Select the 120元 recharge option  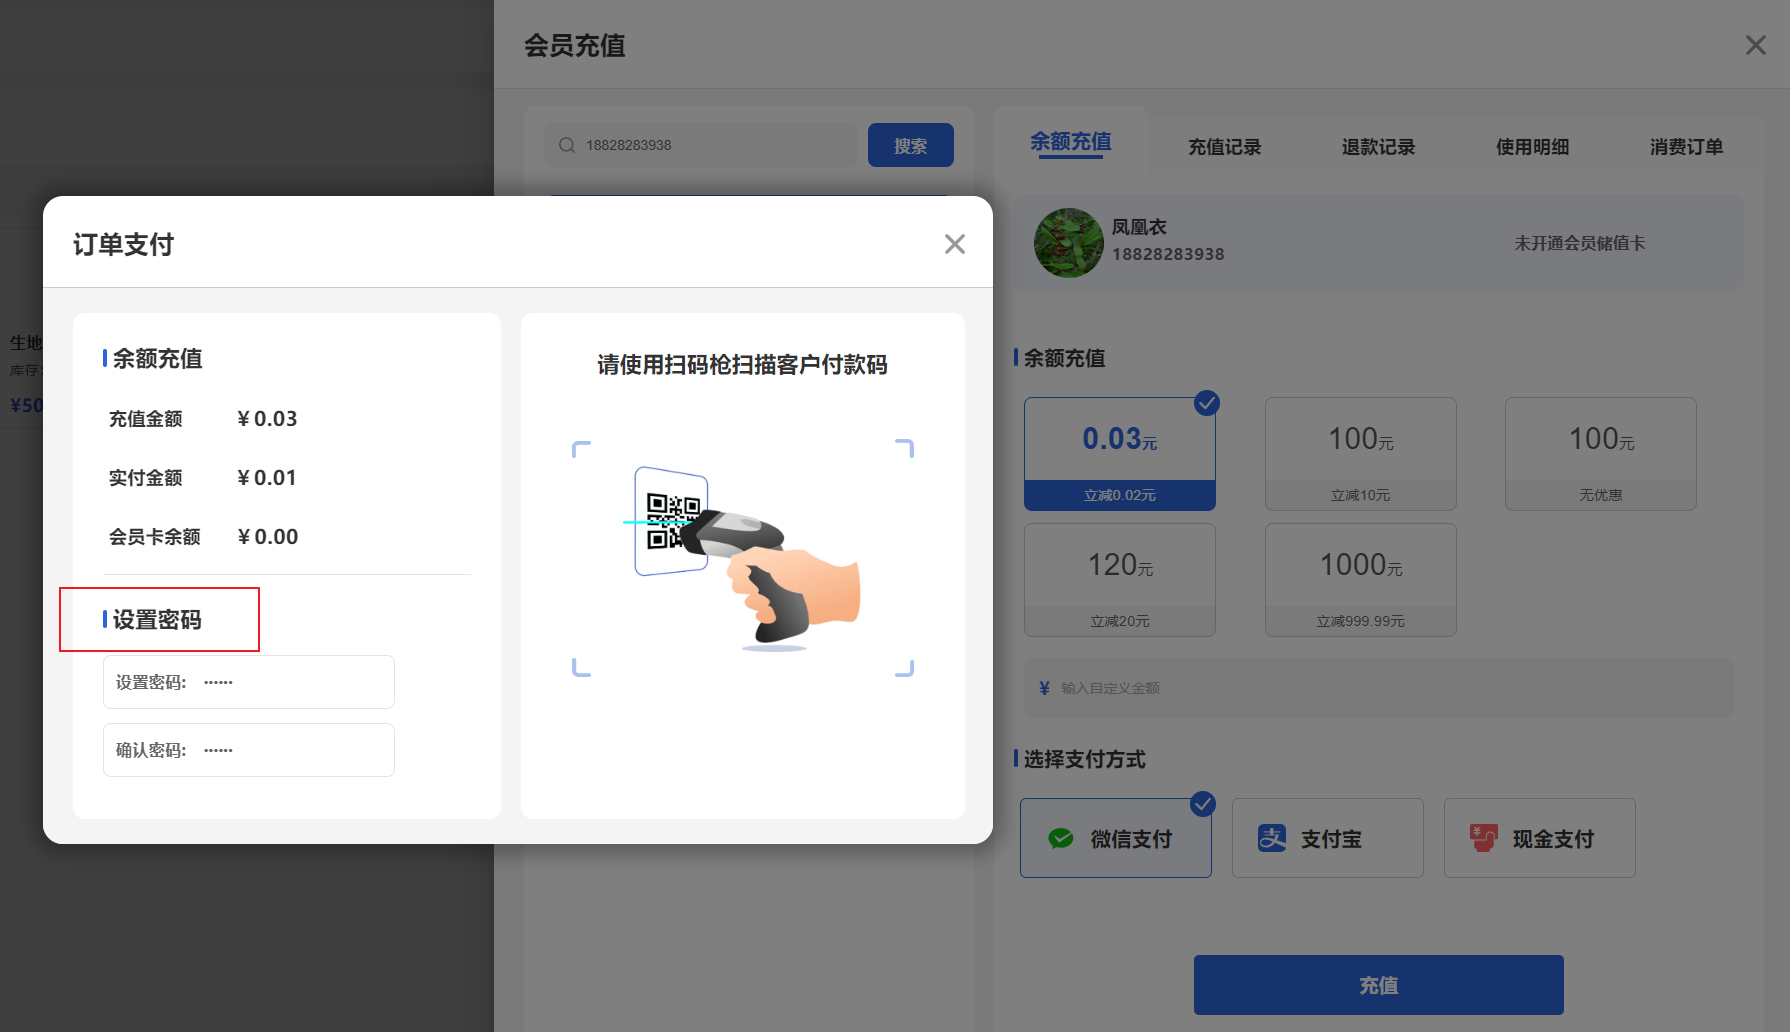click(1119, 580)
